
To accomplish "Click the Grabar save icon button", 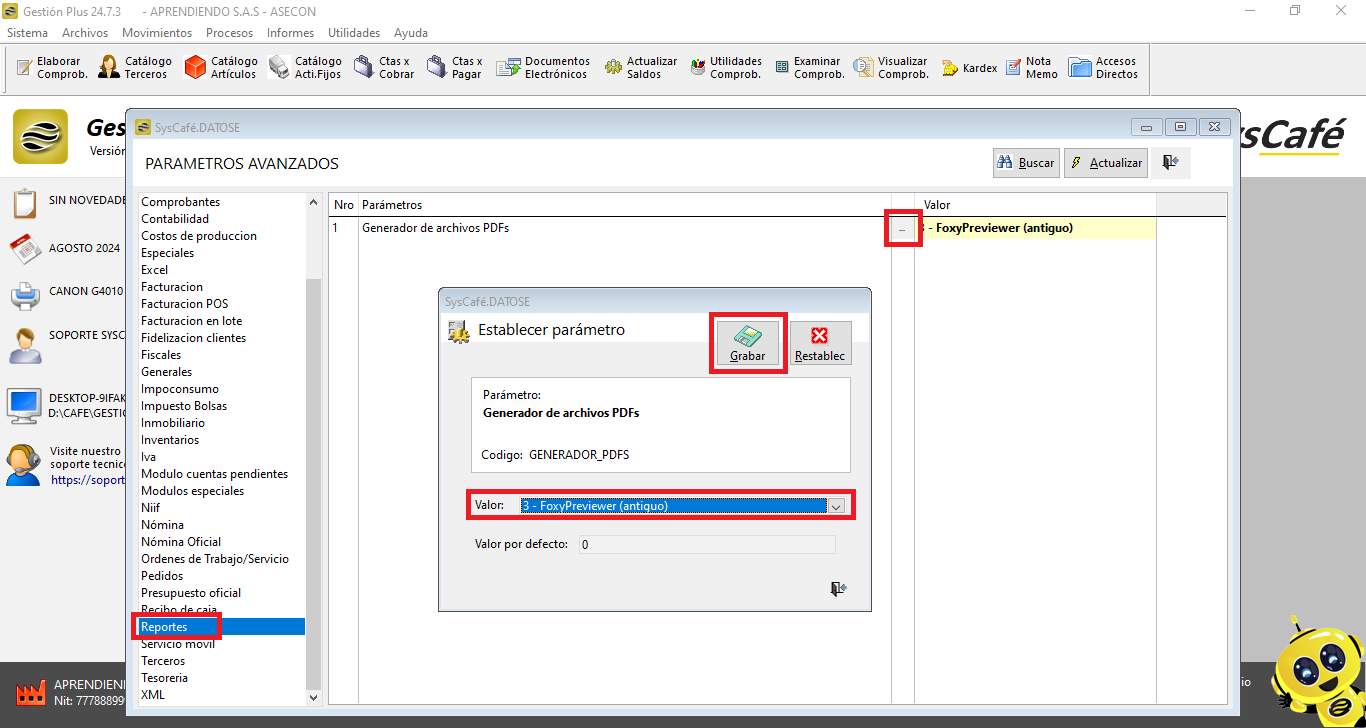I will (747, 343).
